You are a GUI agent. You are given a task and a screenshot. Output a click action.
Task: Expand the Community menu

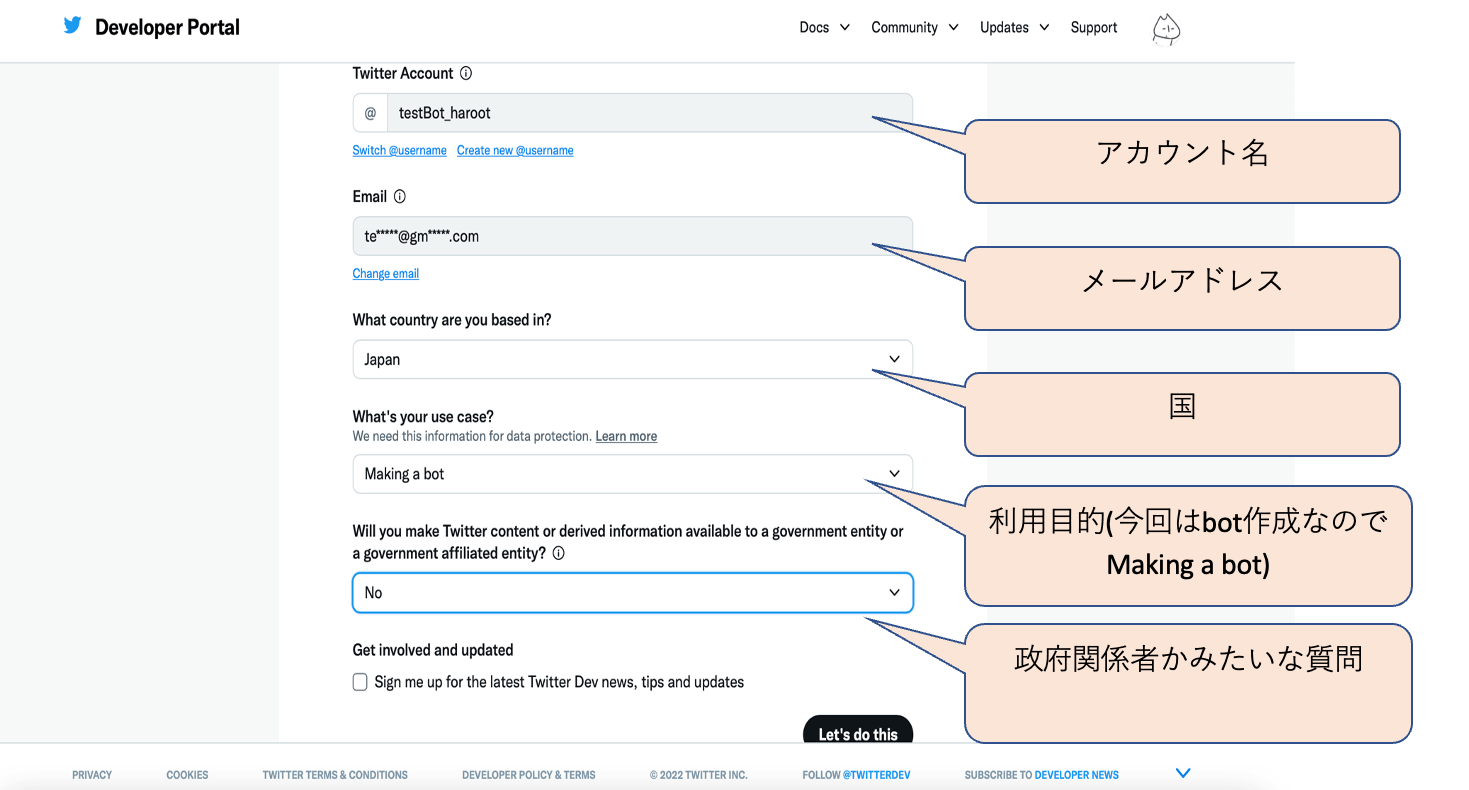click(914, 27)
